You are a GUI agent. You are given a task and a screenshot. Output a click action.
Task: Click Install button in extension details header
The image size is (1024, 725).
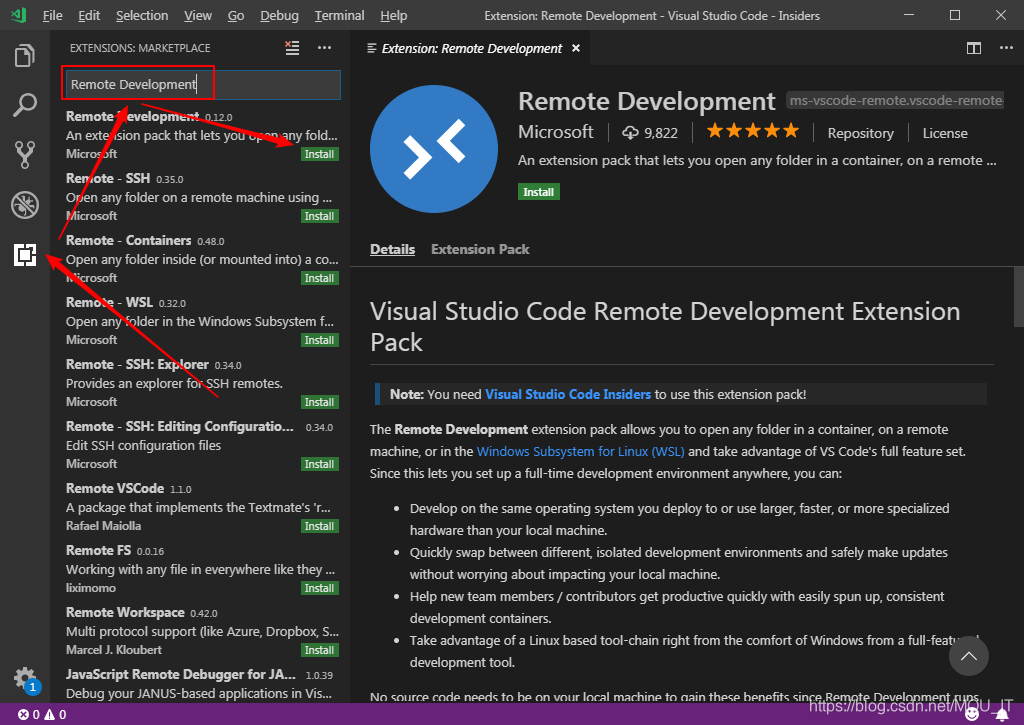(x=538, y=192)
